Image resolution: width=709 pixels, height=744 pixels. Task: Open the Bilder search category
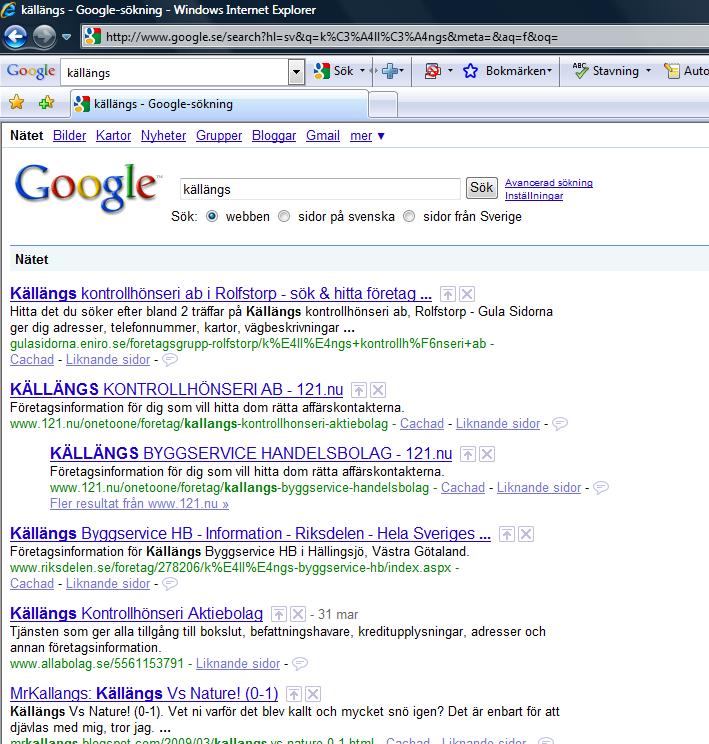69,136
